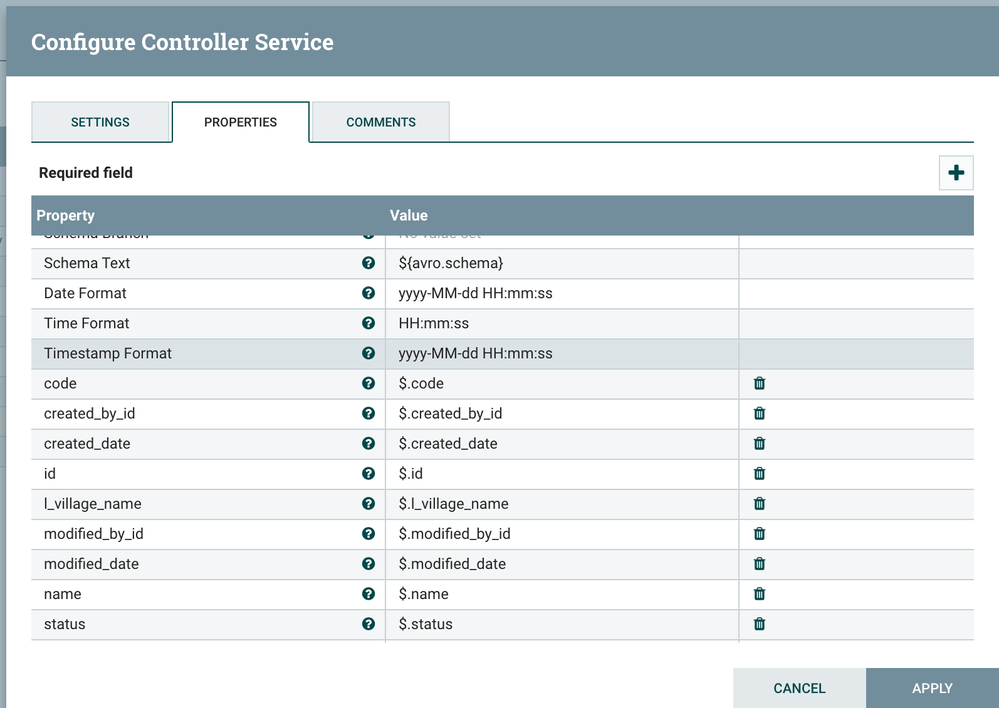Select the Schema Text property name
This screenshot has width=999, height=708.
coord(87,263)
